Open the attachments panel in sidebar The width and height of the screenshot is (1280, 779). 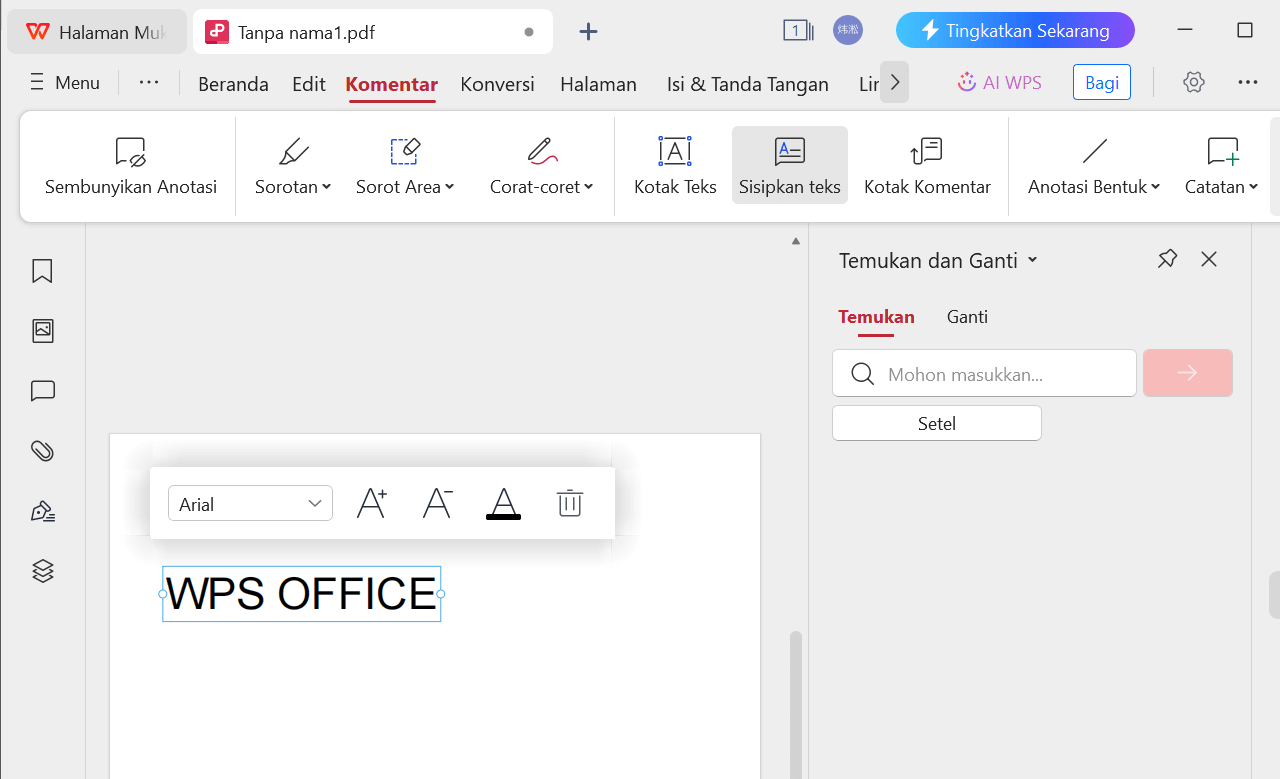coord(42,450)
